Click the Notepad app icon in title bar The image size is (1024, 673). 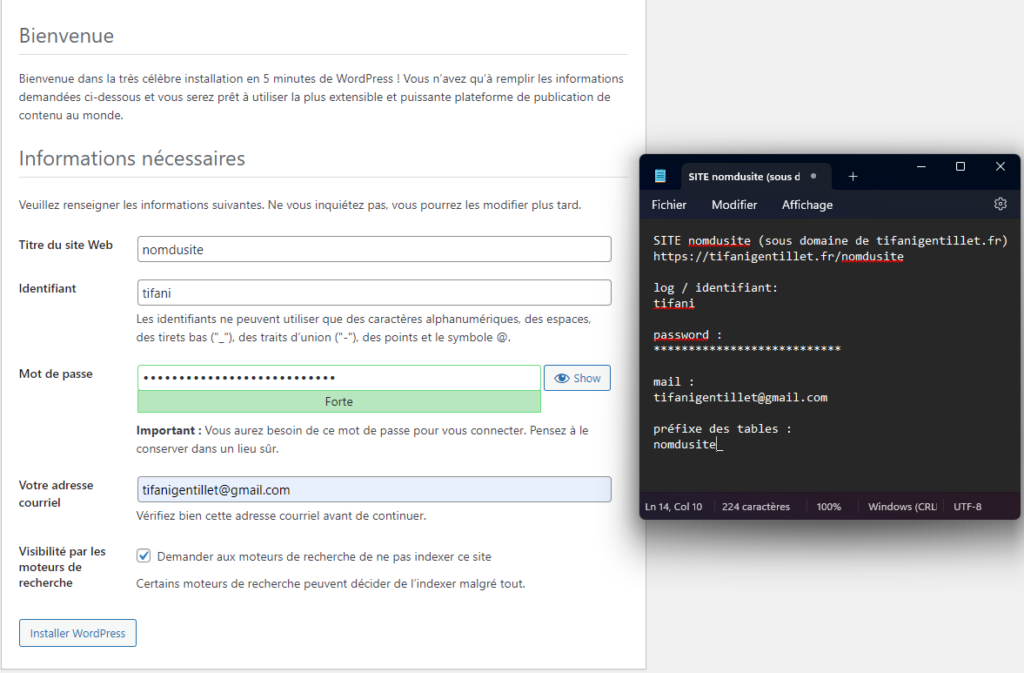coord(660,176)
